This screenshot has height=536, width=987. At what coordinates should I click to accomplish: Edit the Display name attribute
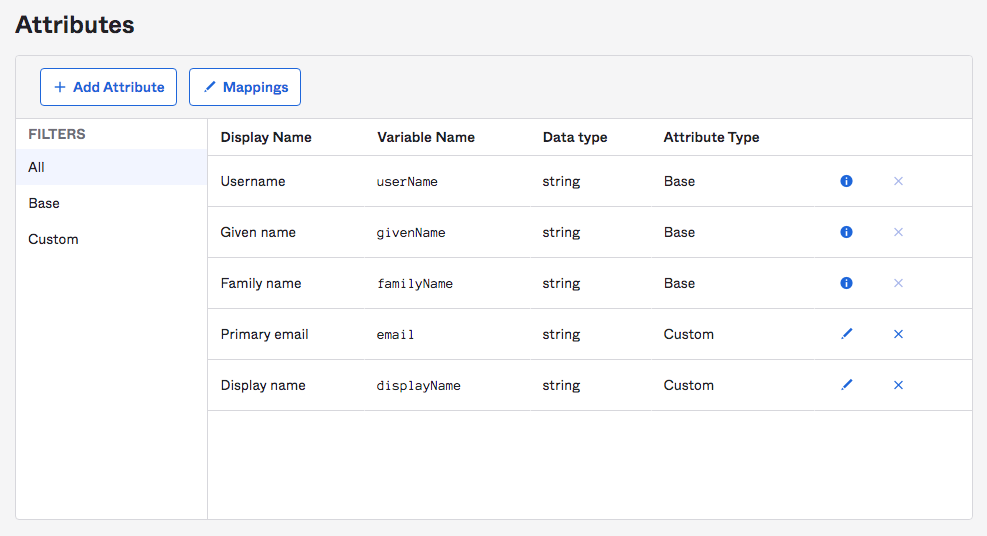[847, 385]
